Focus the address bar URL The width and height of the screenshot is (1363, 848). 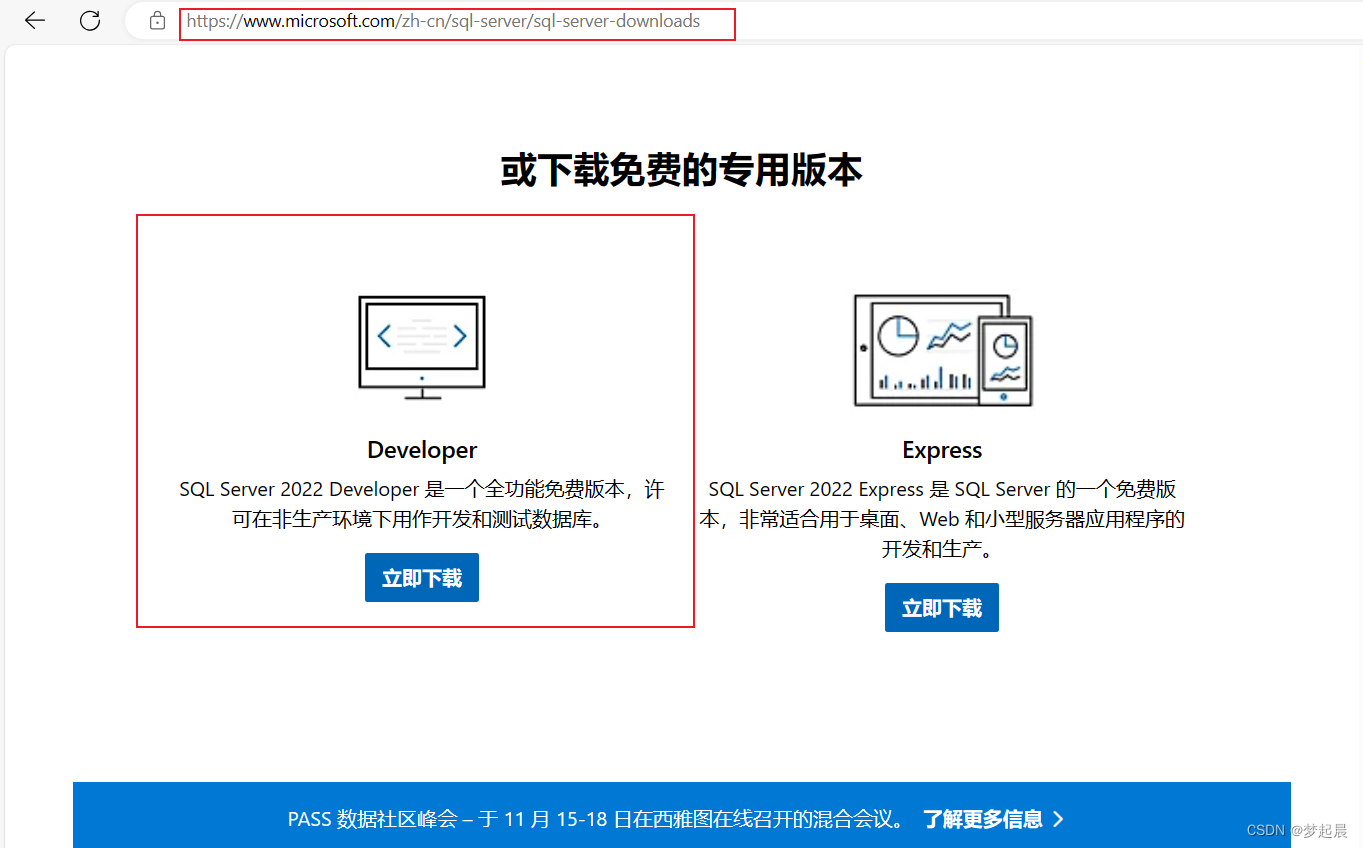point(443,21)
